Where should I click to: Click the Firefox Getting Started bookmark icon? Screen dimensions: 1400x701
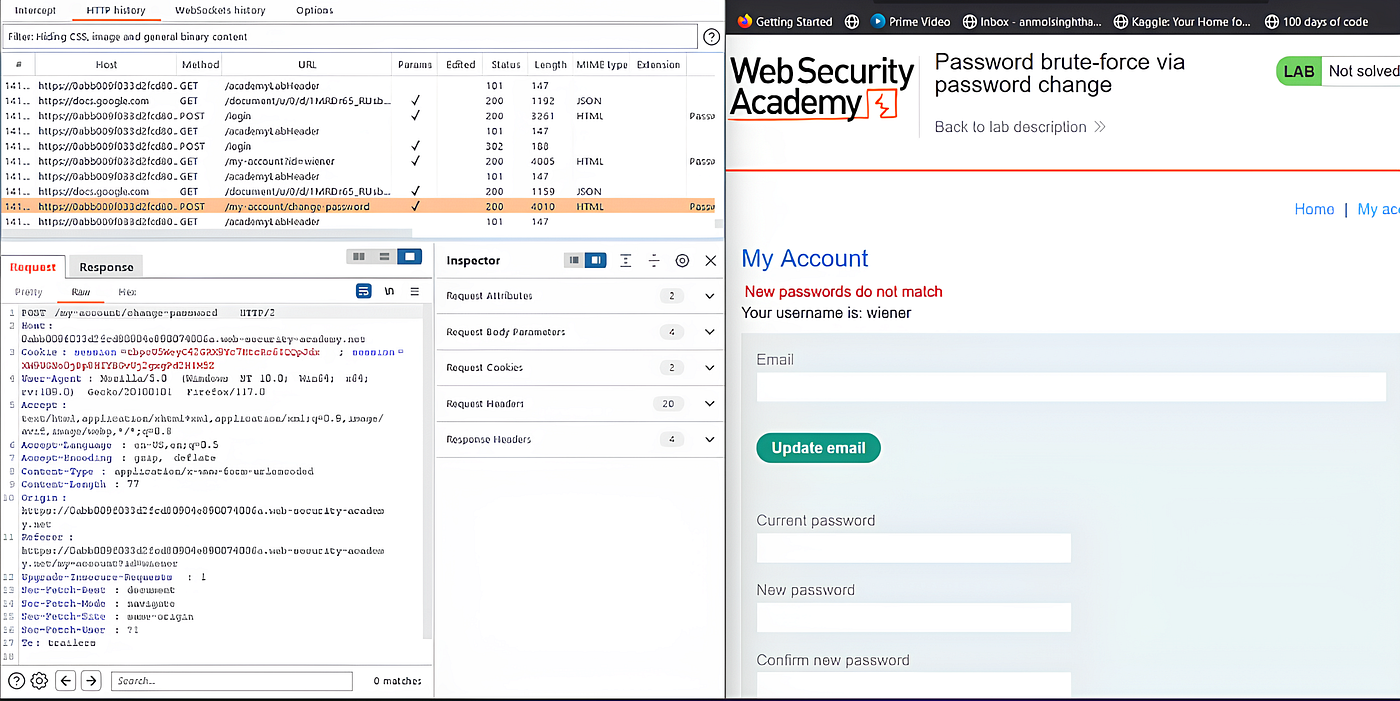744,21
